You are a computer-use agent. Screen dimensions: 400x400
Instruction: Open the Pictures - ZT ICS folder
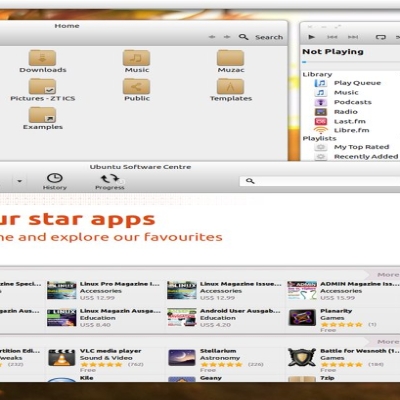click(43, 90)
